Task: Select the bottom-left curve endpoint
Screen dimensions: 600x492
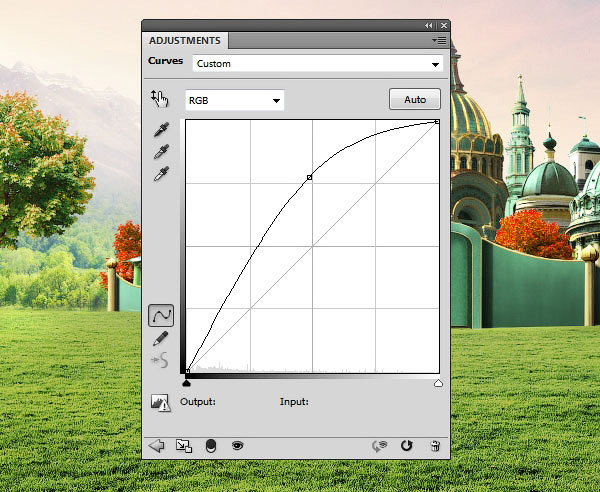Action: [x=188, y=371]
